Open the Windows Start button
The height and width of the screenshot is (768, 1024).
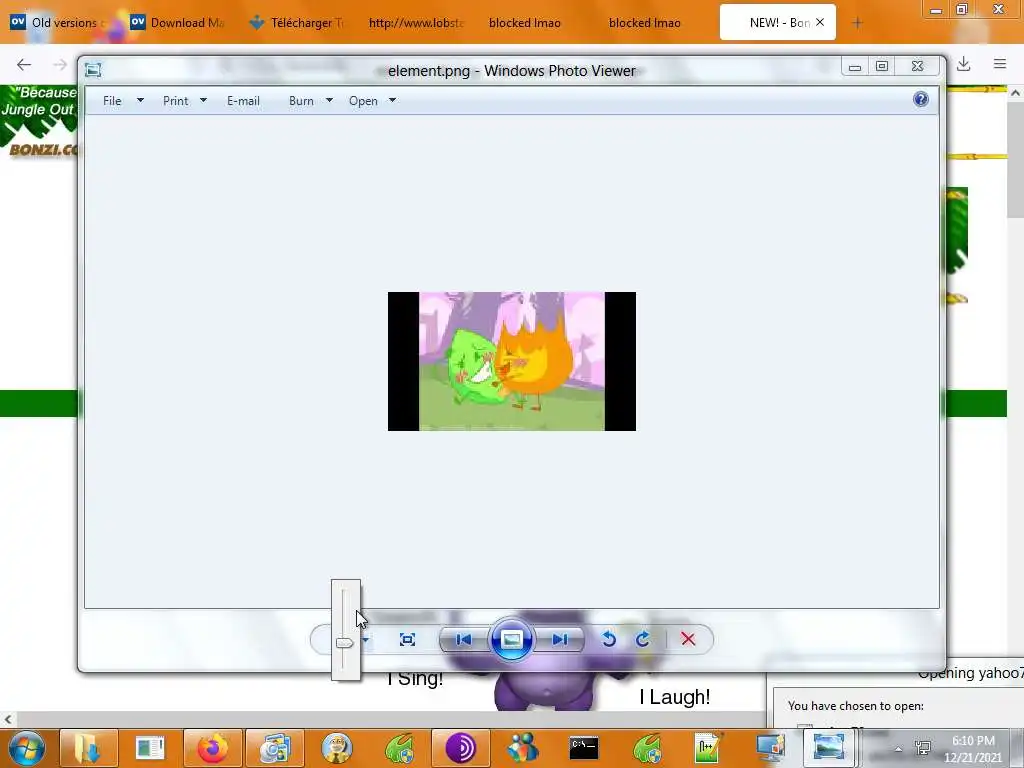coord(26,748)
